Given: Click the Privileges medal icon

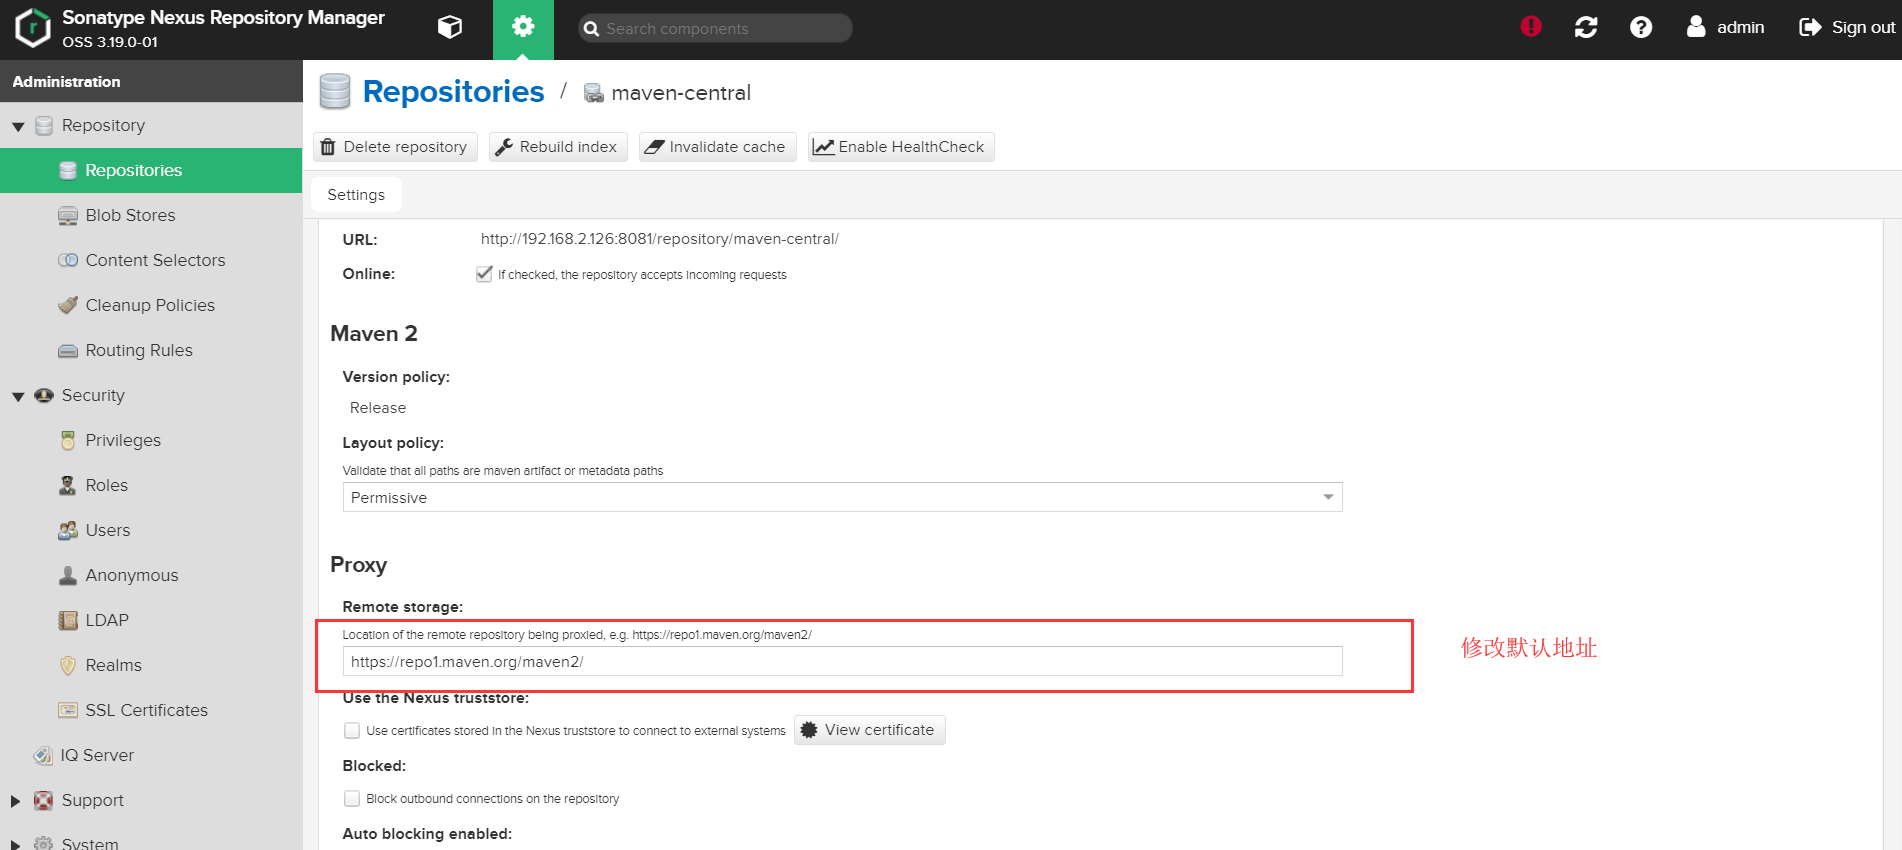Looking at the screenshot, I should pyautogui.click(x=68, y=440).
